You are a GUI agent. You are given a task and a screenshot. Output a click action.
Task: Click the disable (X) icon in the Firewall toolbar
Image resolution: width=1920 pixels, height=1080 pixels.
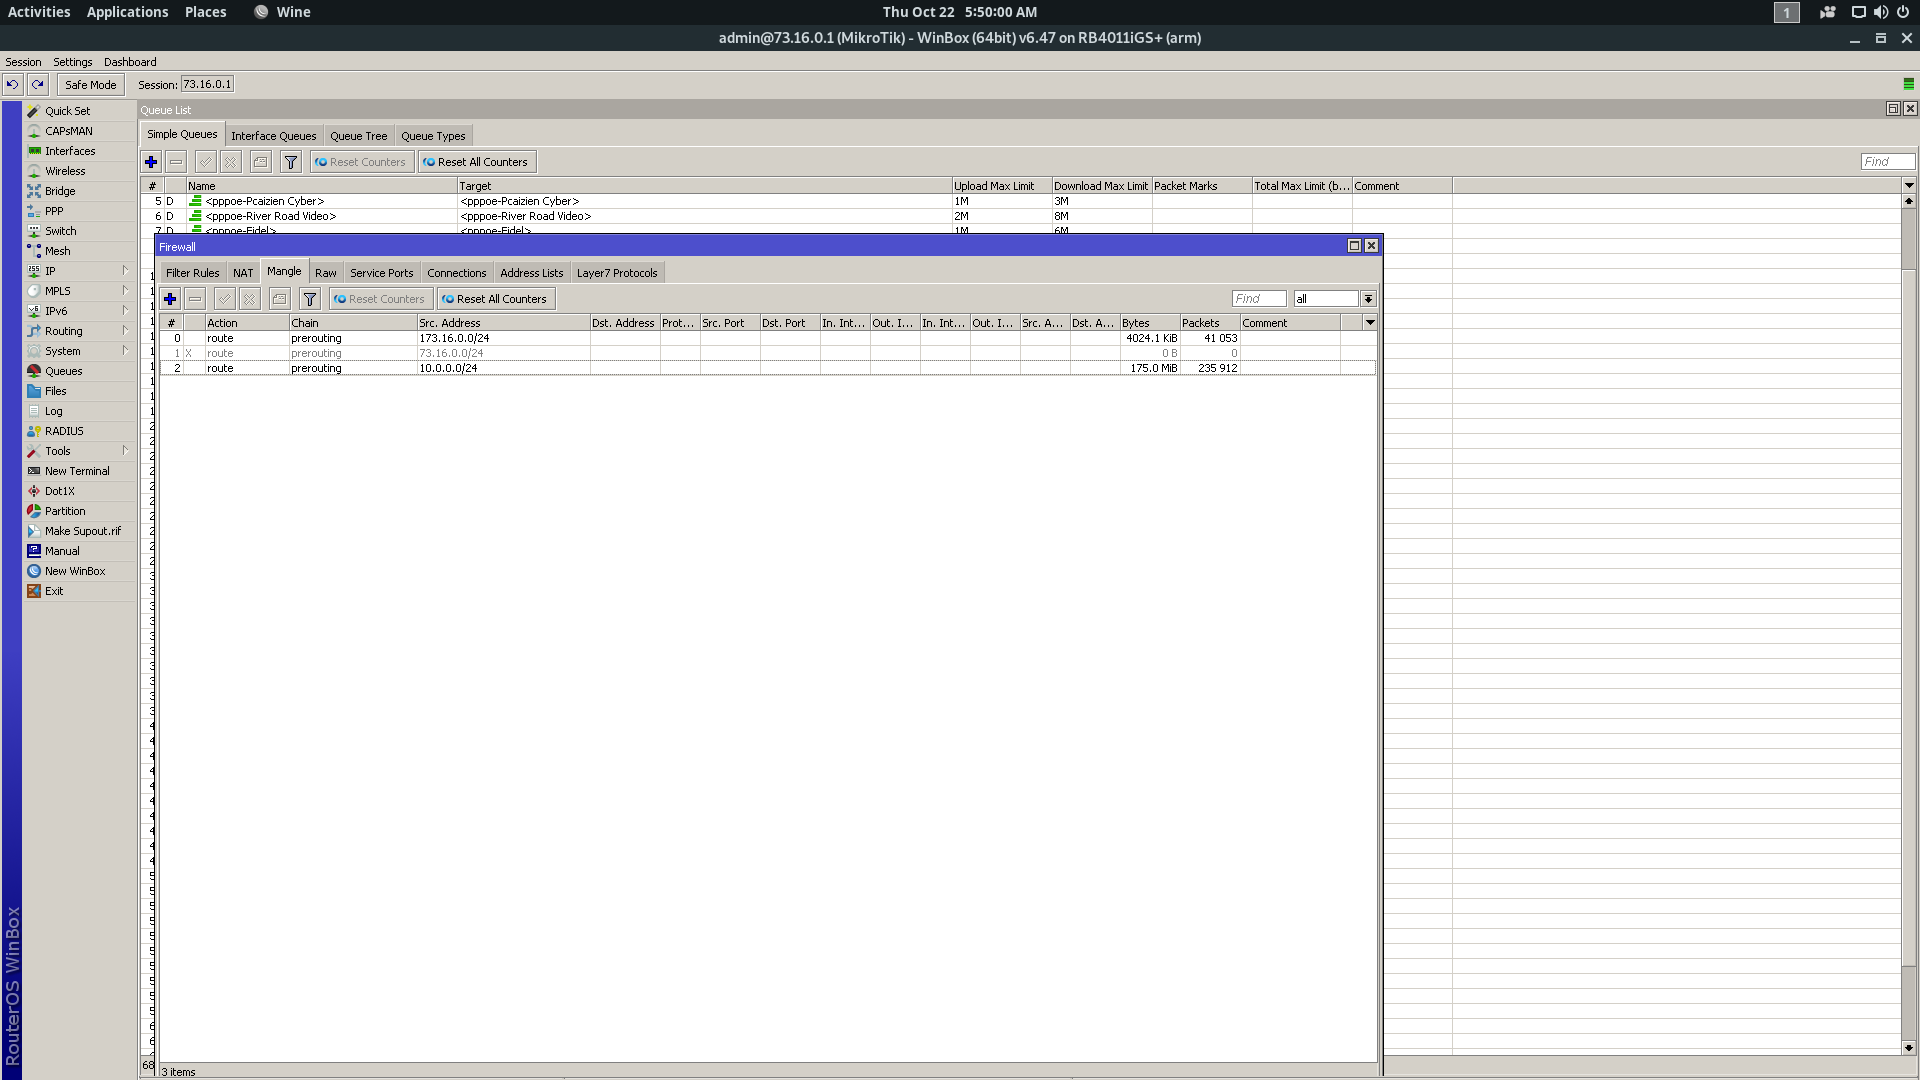250,299
